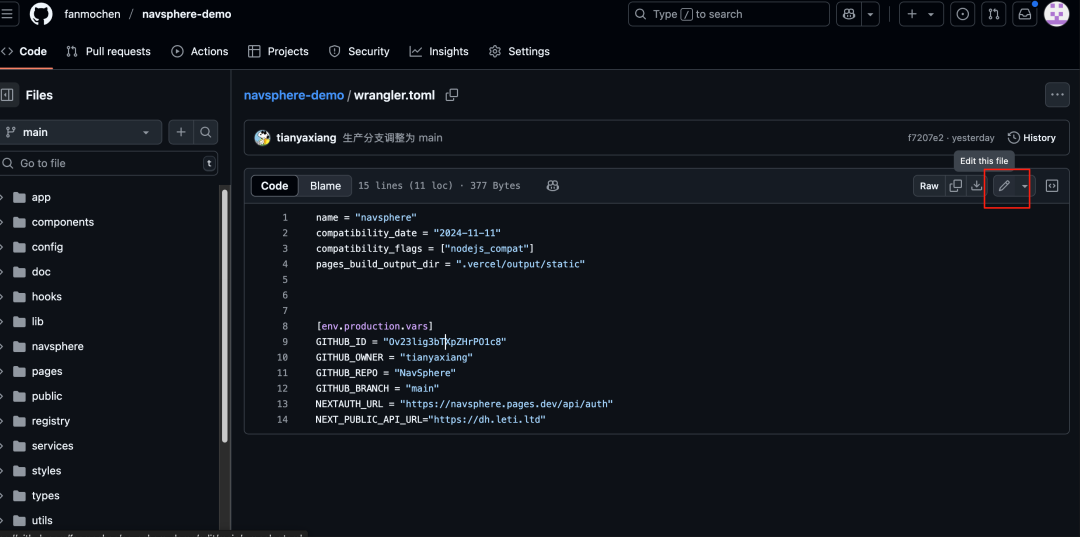Open the notifications inbox icon

click(1024, 14)
